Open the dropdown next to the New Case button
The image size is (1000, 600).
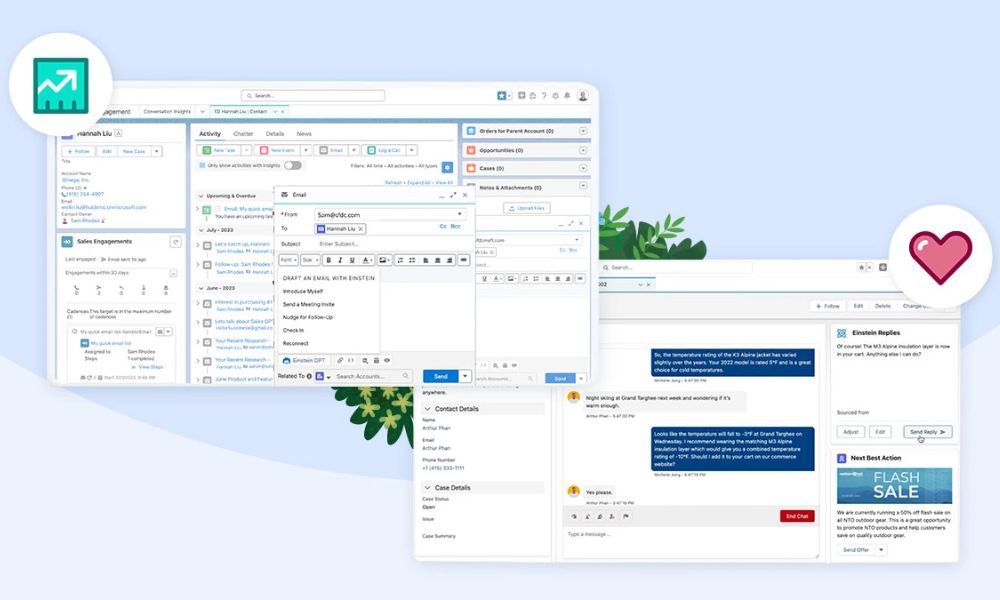tap(157, 151)
